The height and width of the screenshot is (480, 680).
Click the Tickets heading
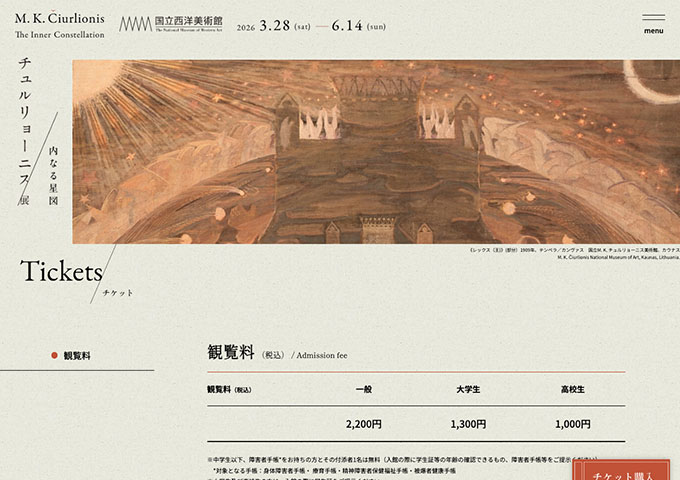[61, 272]
